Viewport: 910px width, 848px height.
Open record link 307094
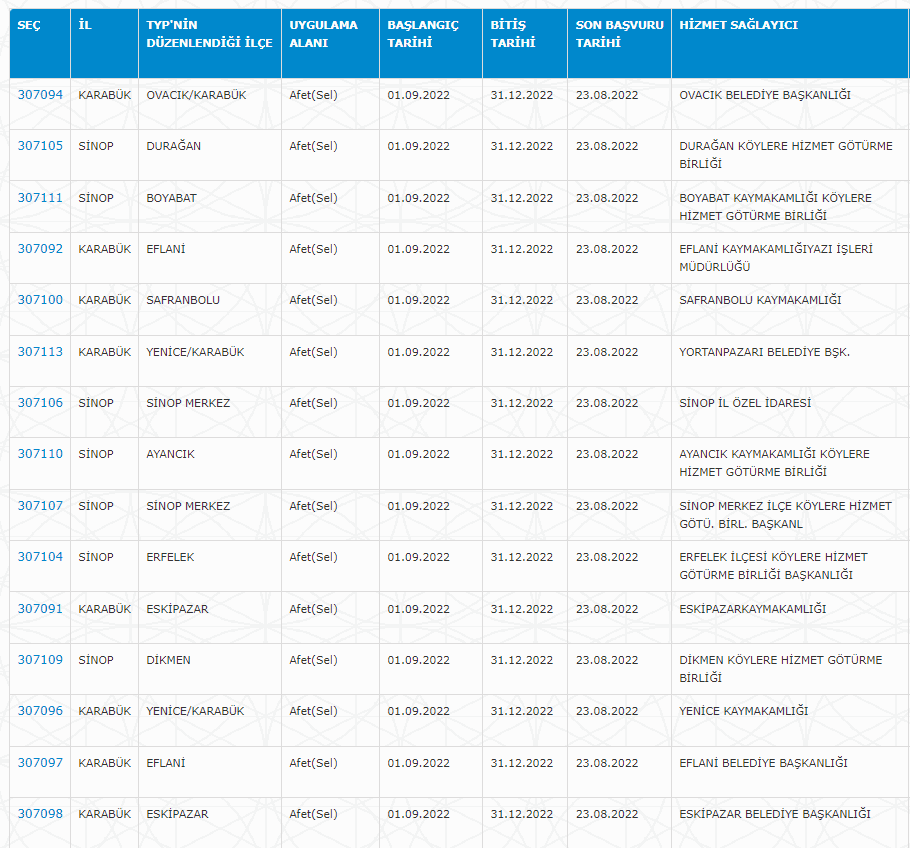pyautogui.click(x=40, y=95)
